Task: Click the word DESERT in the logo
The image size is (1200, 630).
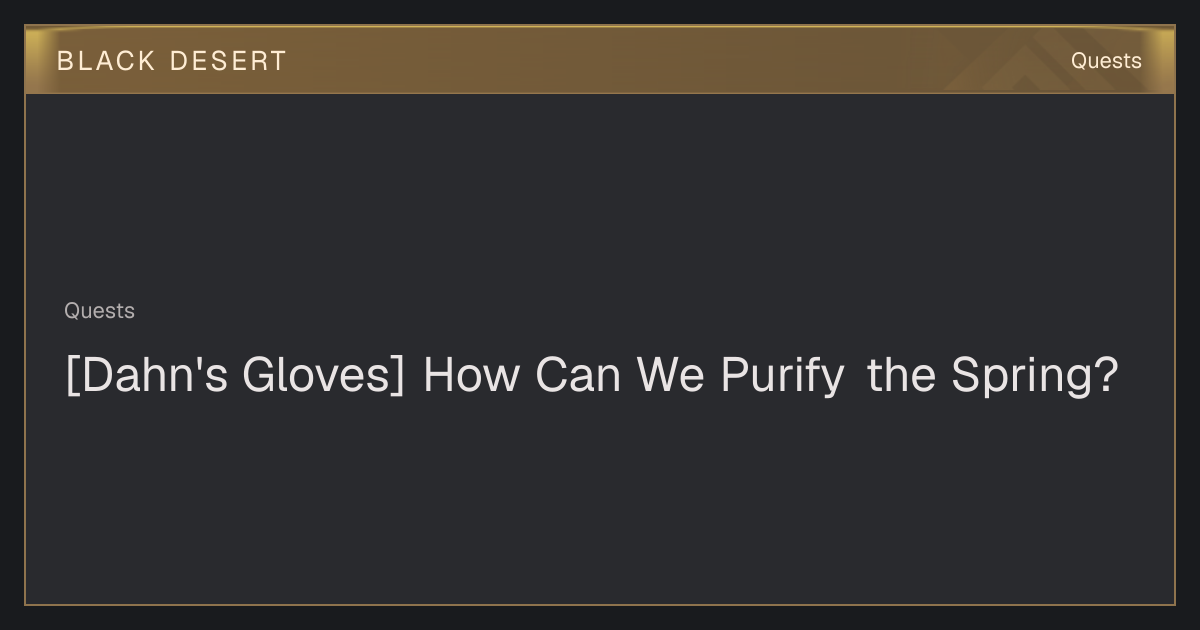Action: coord(228,61)
